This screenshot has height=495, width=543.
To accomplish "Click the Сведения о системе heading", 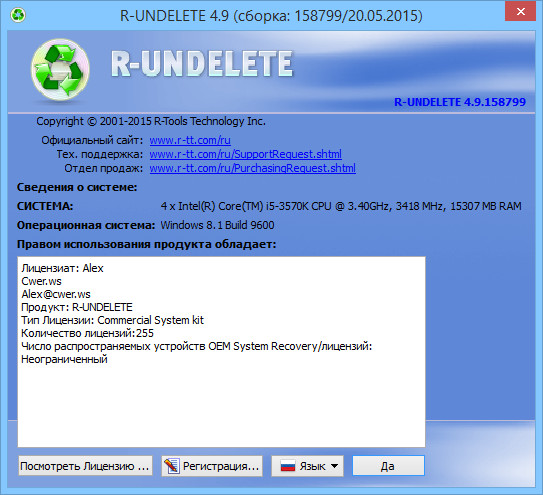I will (77, 187).
